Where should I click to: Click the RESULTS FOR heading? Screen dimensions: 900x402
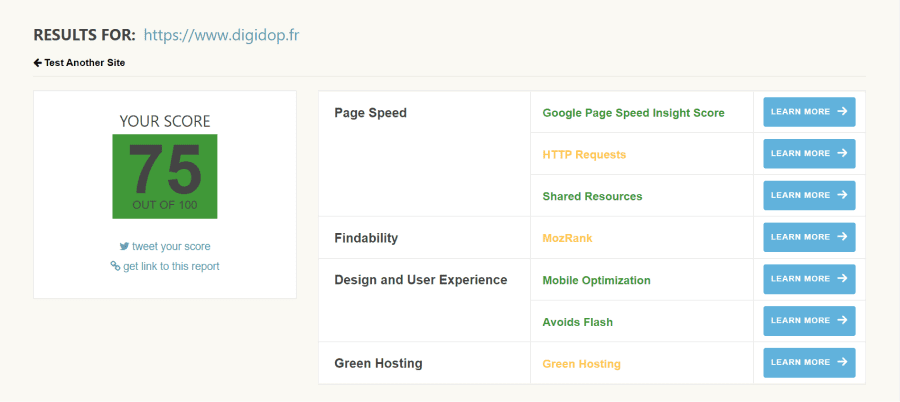84,36
